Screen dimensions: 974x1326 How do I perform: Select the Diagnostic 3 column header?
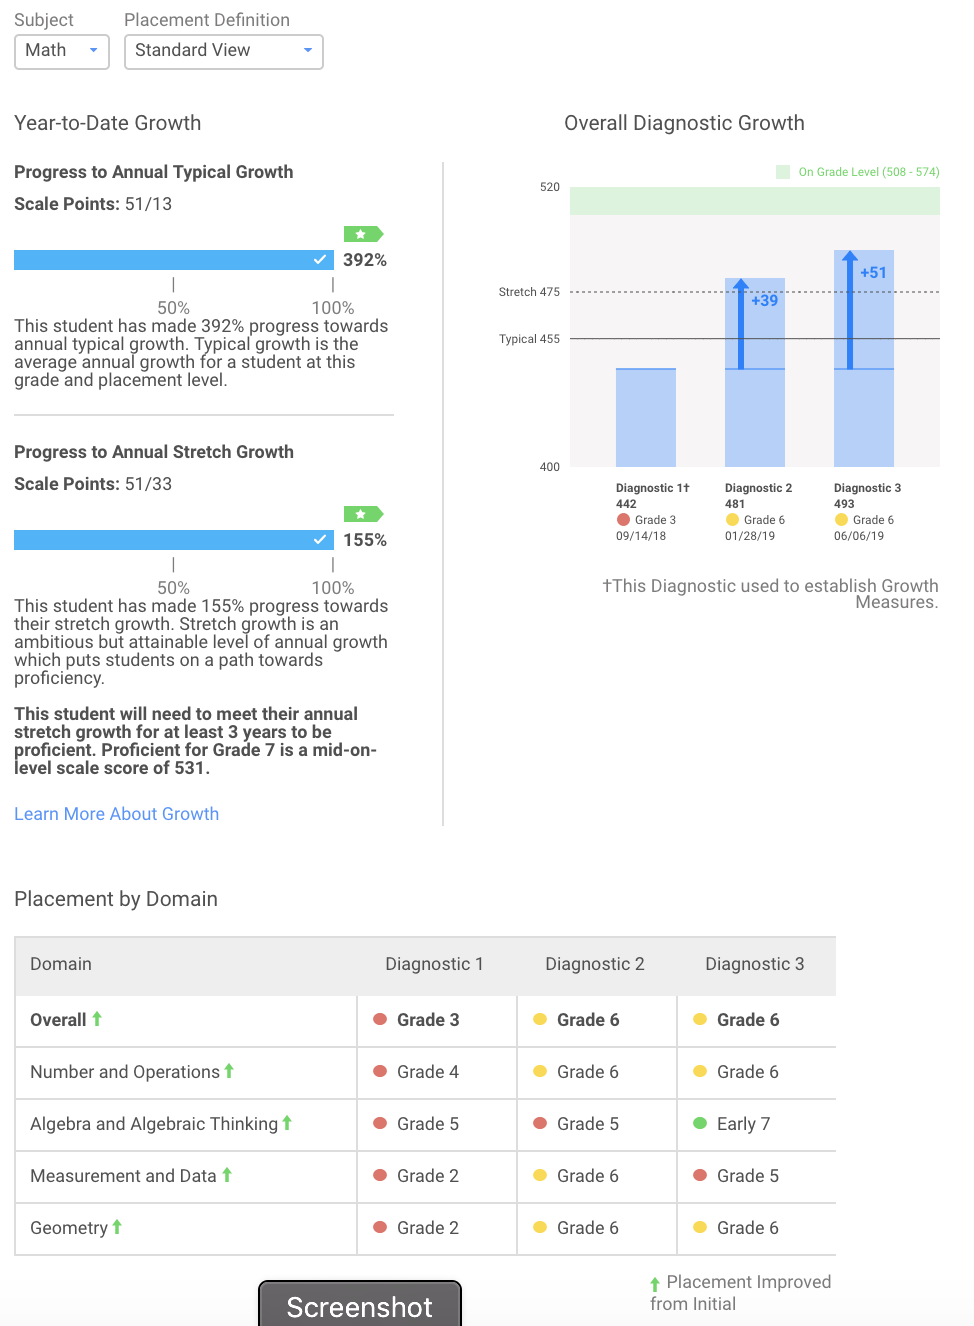754,964
